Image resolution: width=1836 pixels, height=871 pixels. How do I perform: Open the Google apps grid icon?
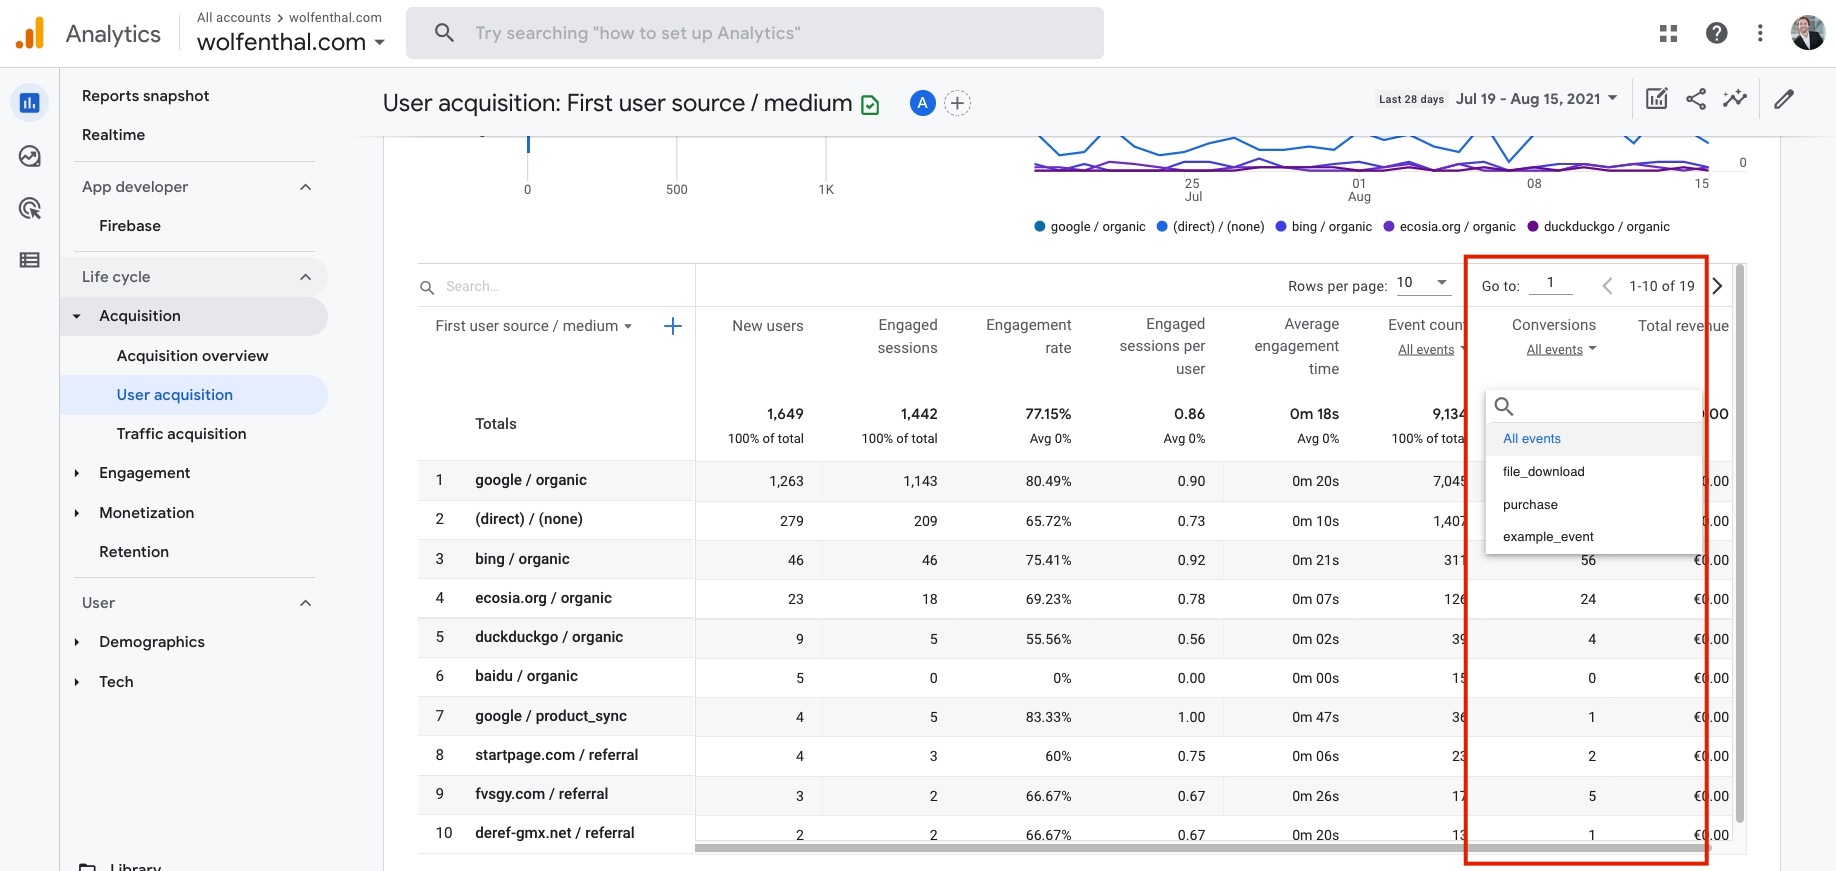tap(1668, 33)
